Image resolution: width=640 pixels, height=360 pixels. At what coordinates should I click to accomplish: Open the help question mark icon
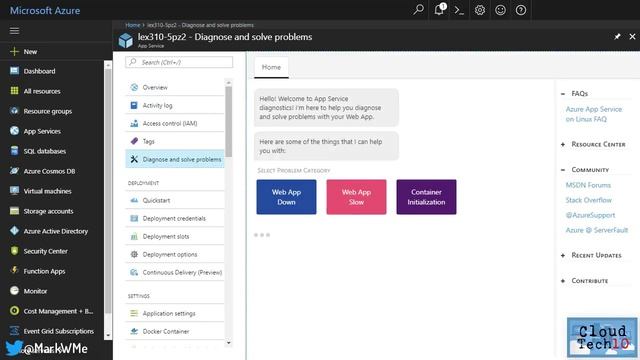tap(521, 10)
